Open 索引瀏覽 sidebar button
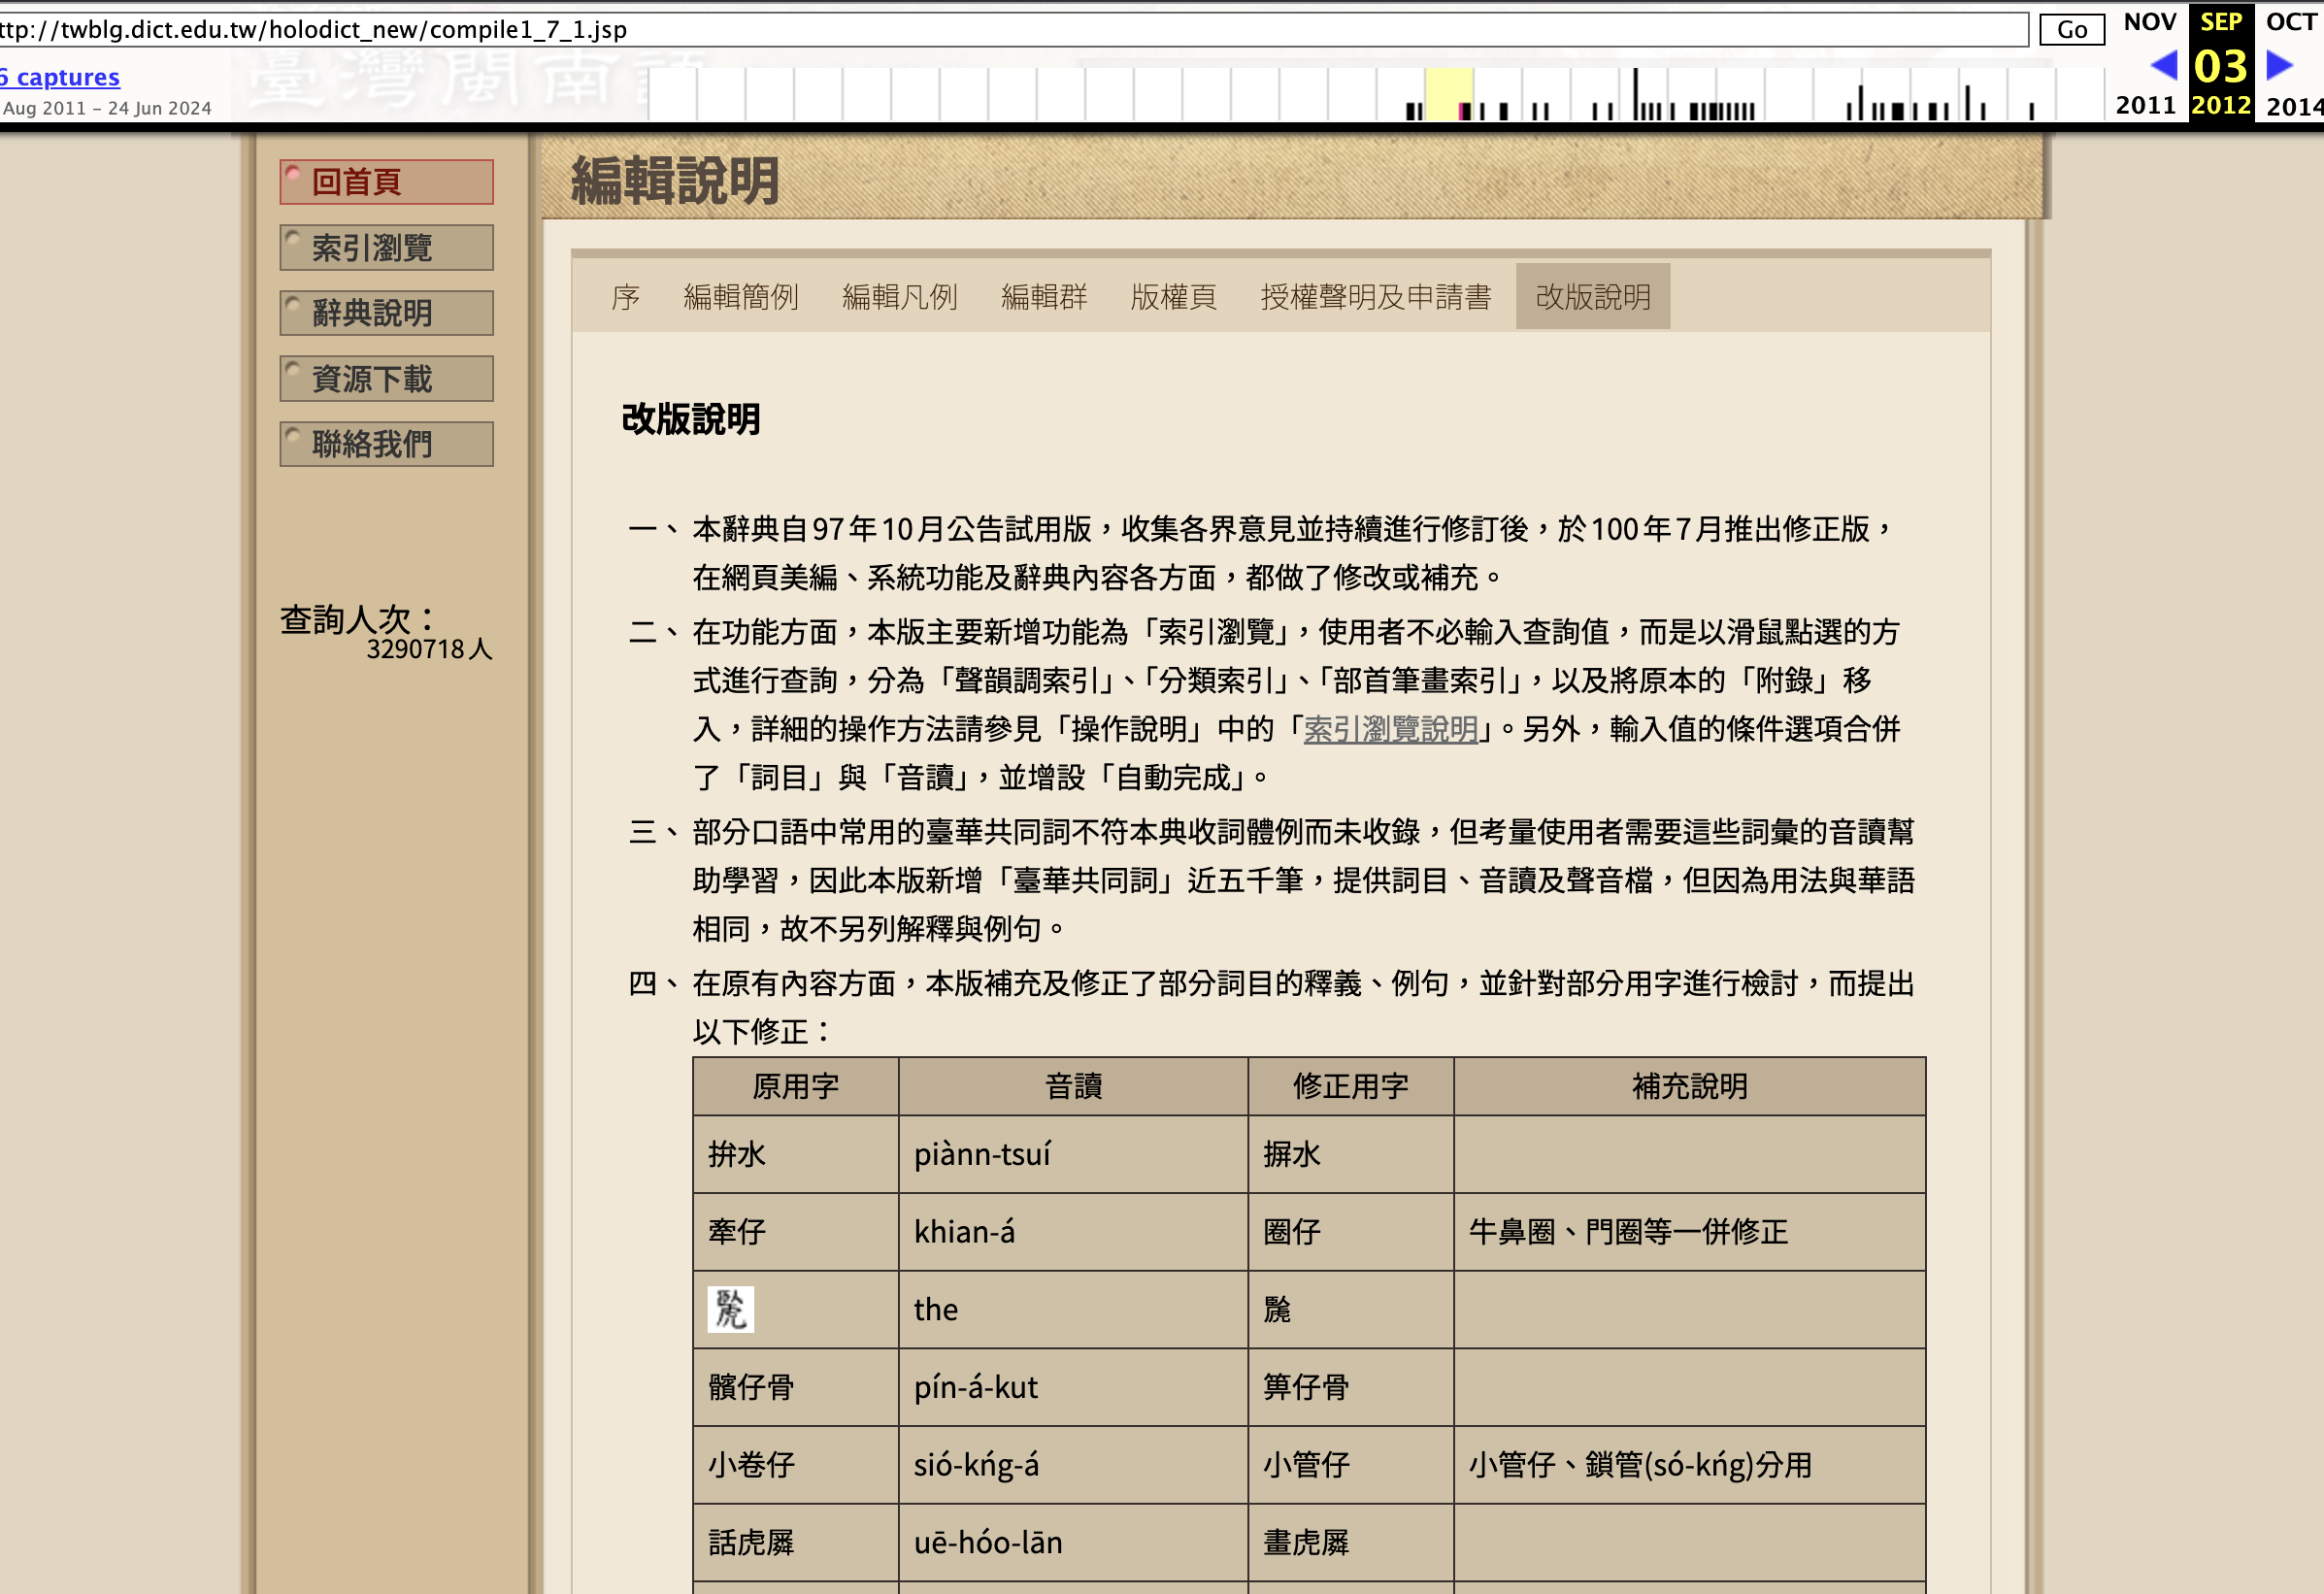This screenshot has height=1594, width=2324. 386,247
